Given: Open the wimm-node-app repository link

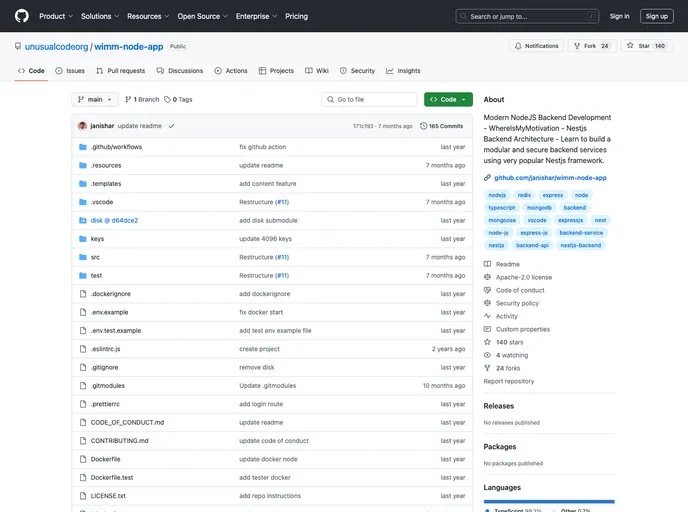Looking at the screenshot, I should pyautogui.click(x=129, y=47).
